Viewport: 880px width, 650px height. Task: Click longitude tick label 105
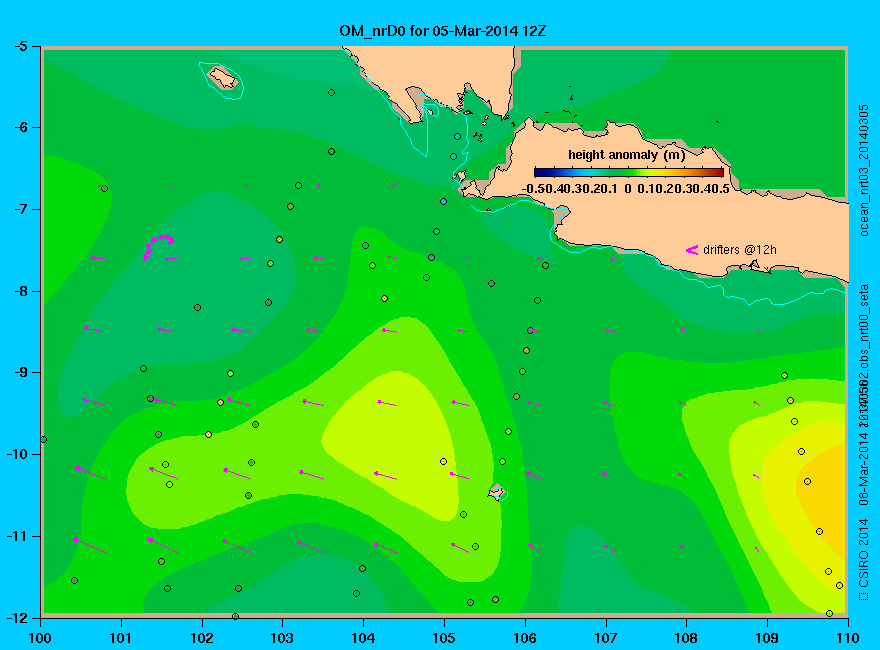[x=444, y=638]
